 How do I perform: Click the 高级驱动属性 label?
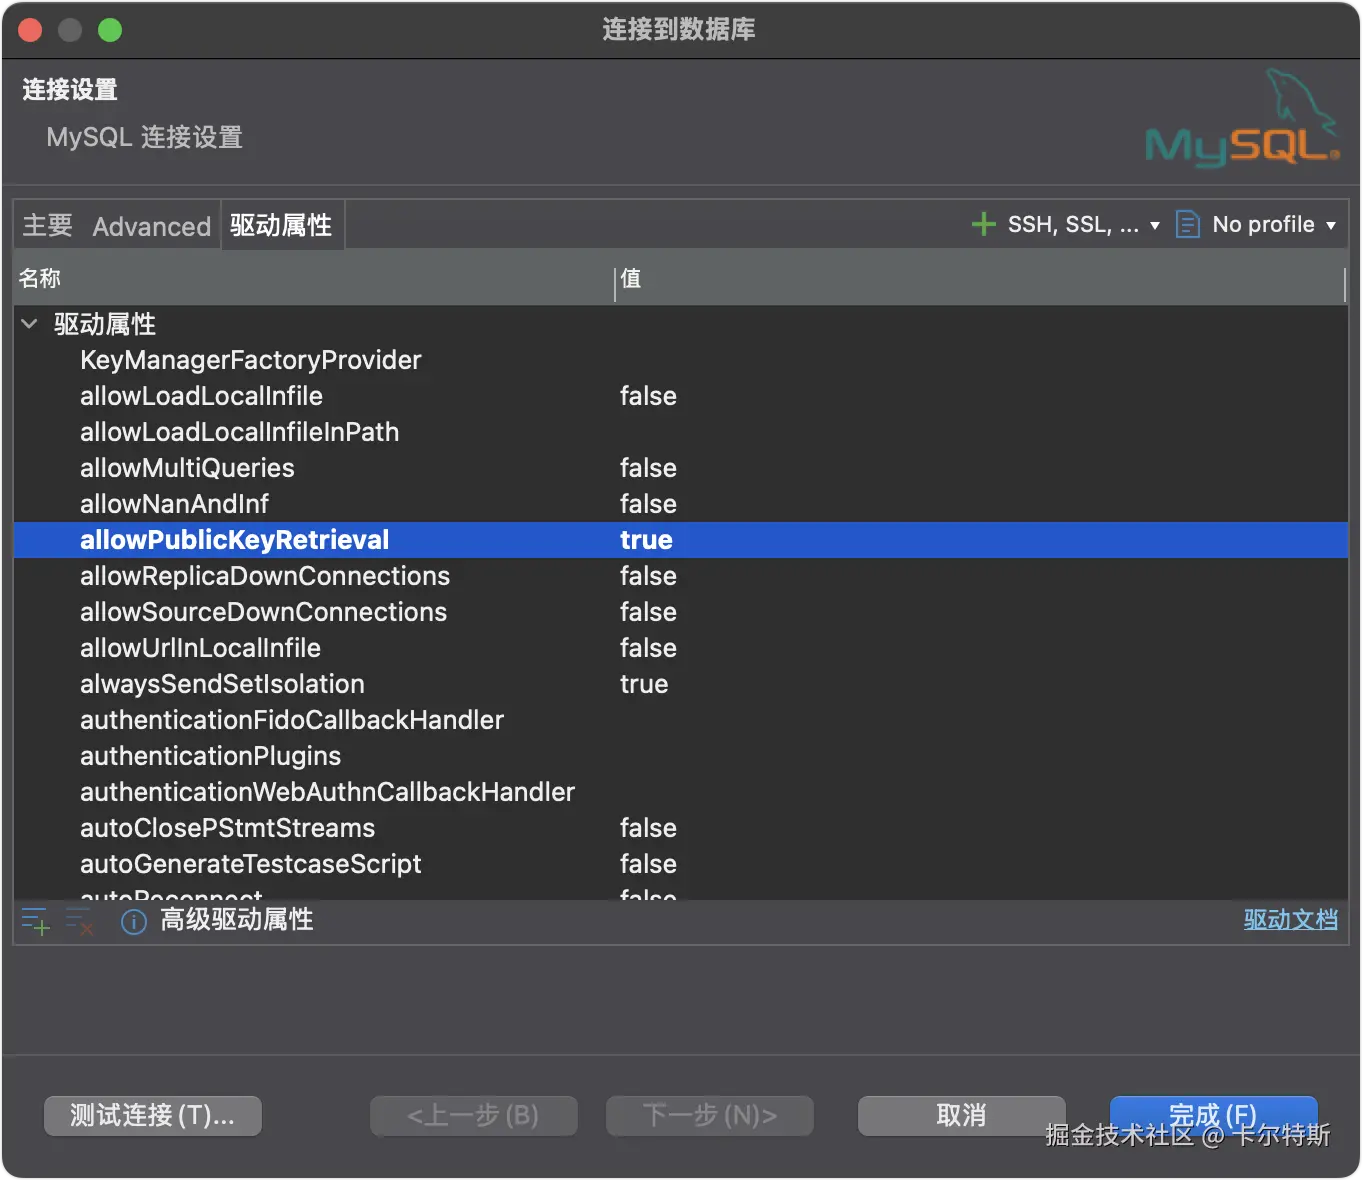[237, 920]
